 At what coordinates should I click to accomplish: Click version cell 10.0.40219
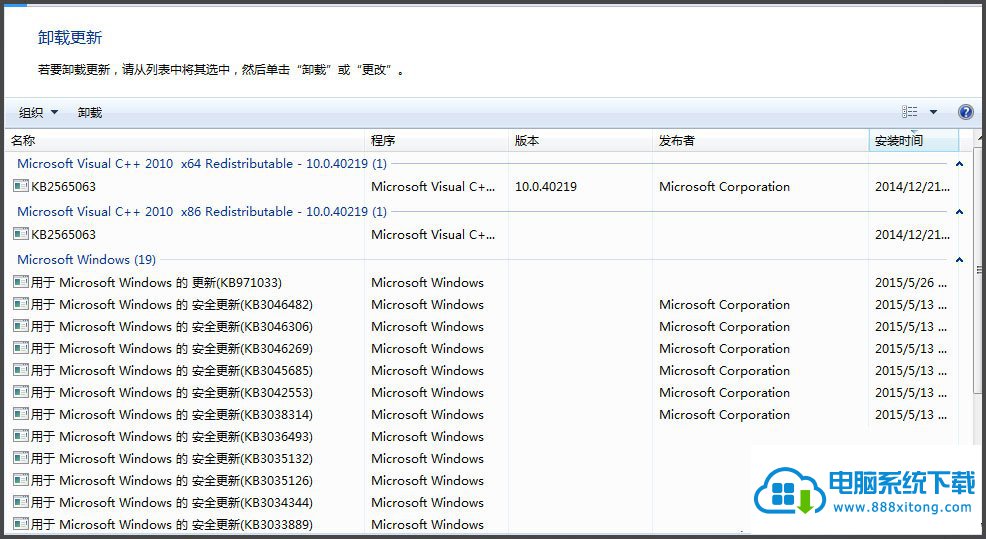(x=546, y=186)
